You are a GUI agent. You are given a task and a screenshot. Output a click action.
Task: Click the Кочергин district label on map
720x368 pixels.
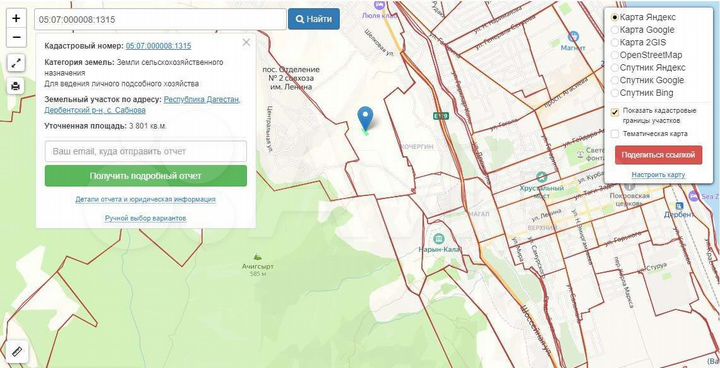tap(416, 147)
